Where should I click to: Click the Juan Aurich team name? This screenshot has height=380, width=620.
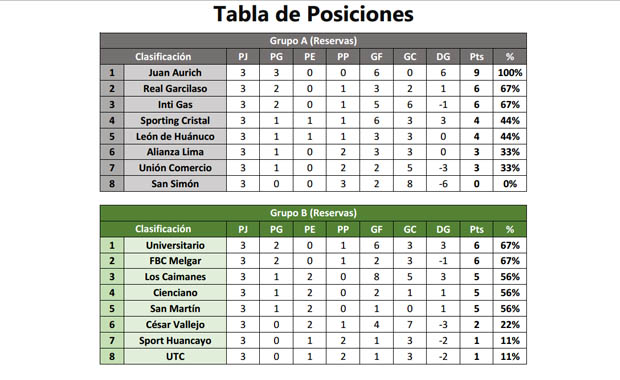tap(175, 73)
